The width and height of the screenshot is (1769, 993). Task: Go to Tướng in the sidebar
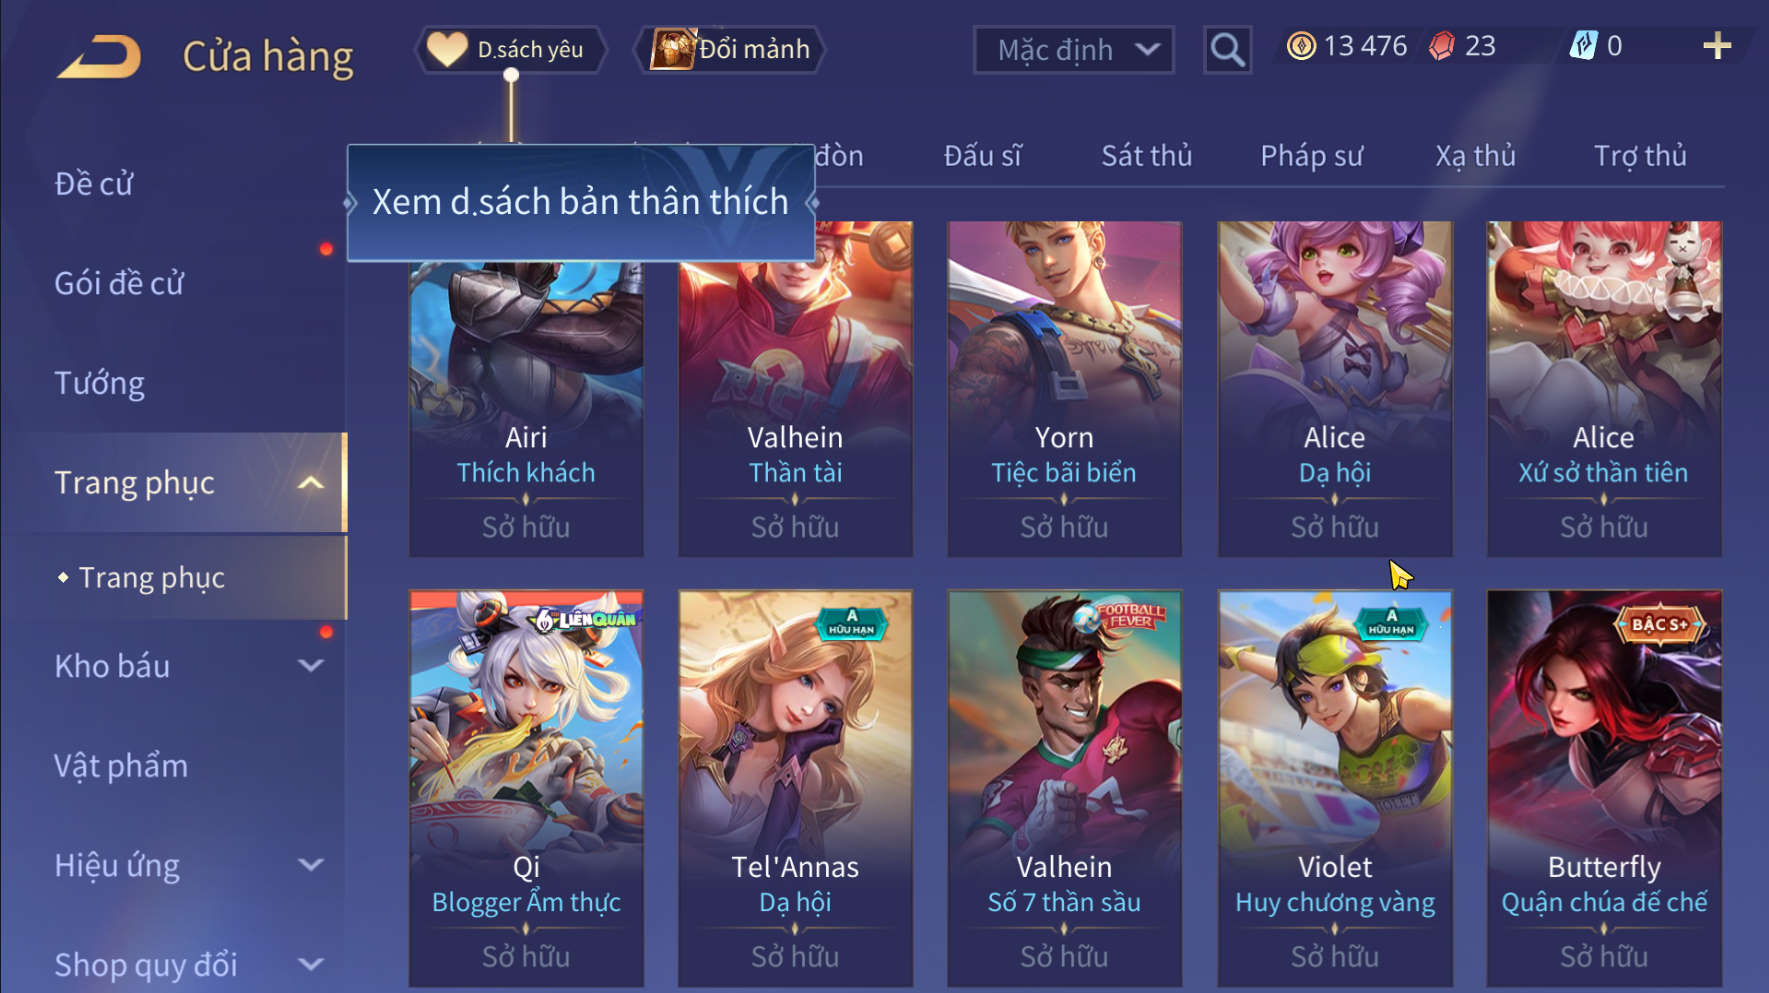click(100, 384)
